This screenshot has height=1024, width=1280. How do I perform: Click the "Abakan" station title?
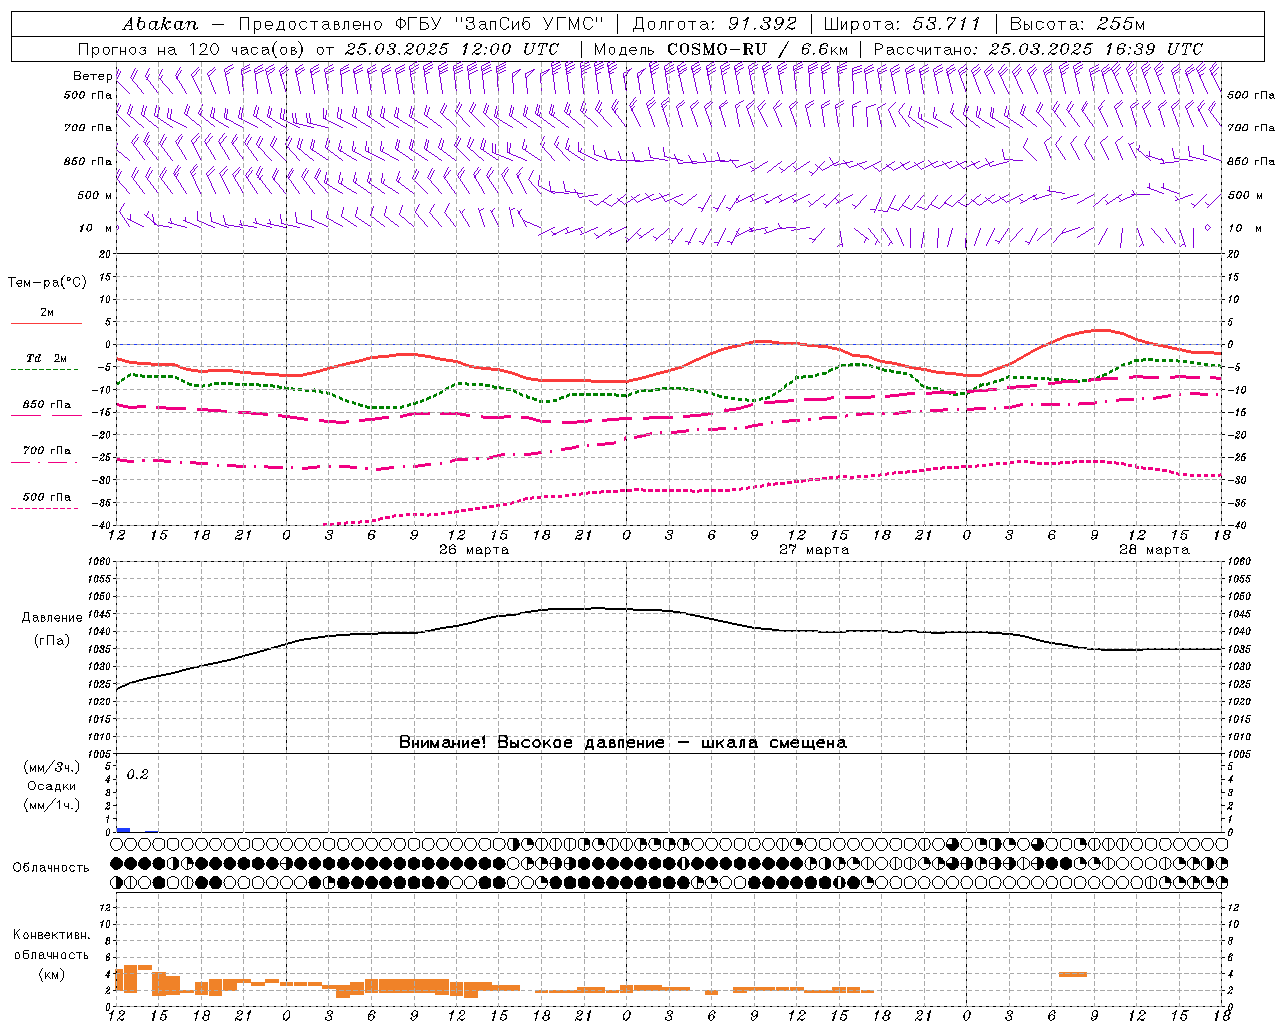click(x=161, y=24)
